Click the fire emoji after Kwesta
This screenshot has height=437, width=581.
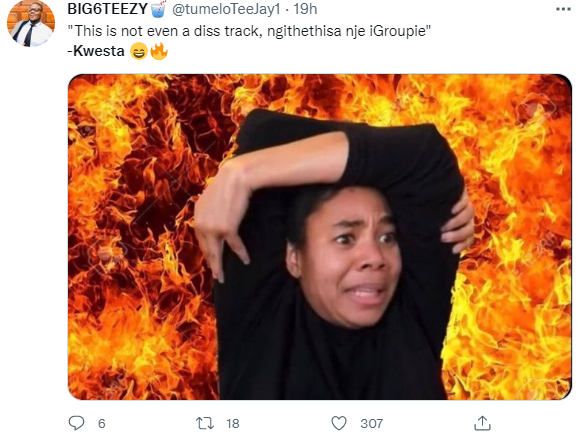(x=159, y=51)
